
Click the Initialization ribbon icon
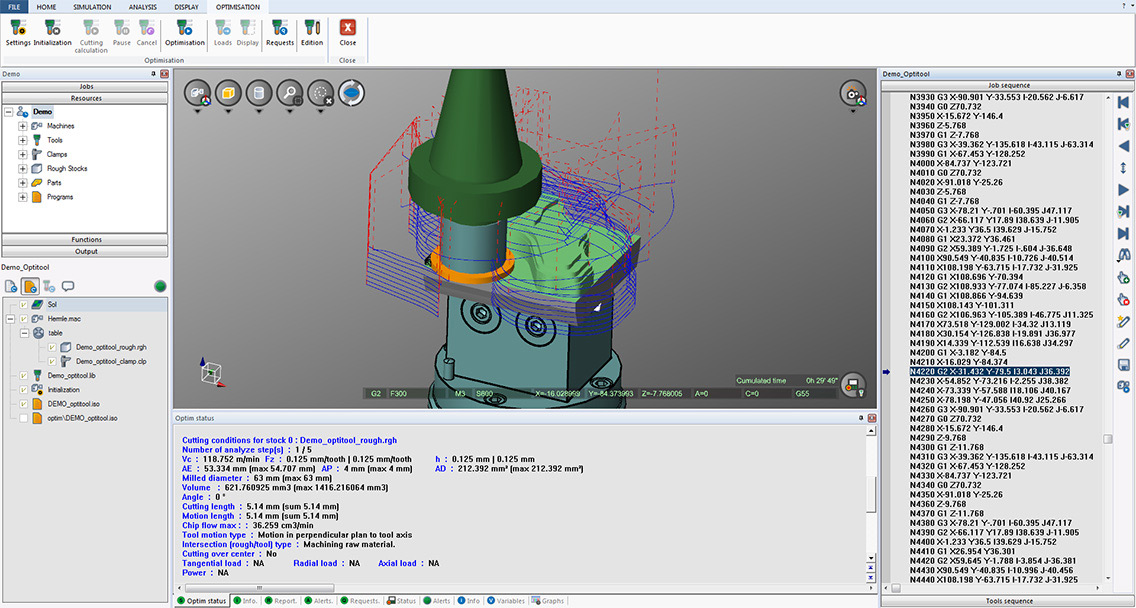click(52, 29)
